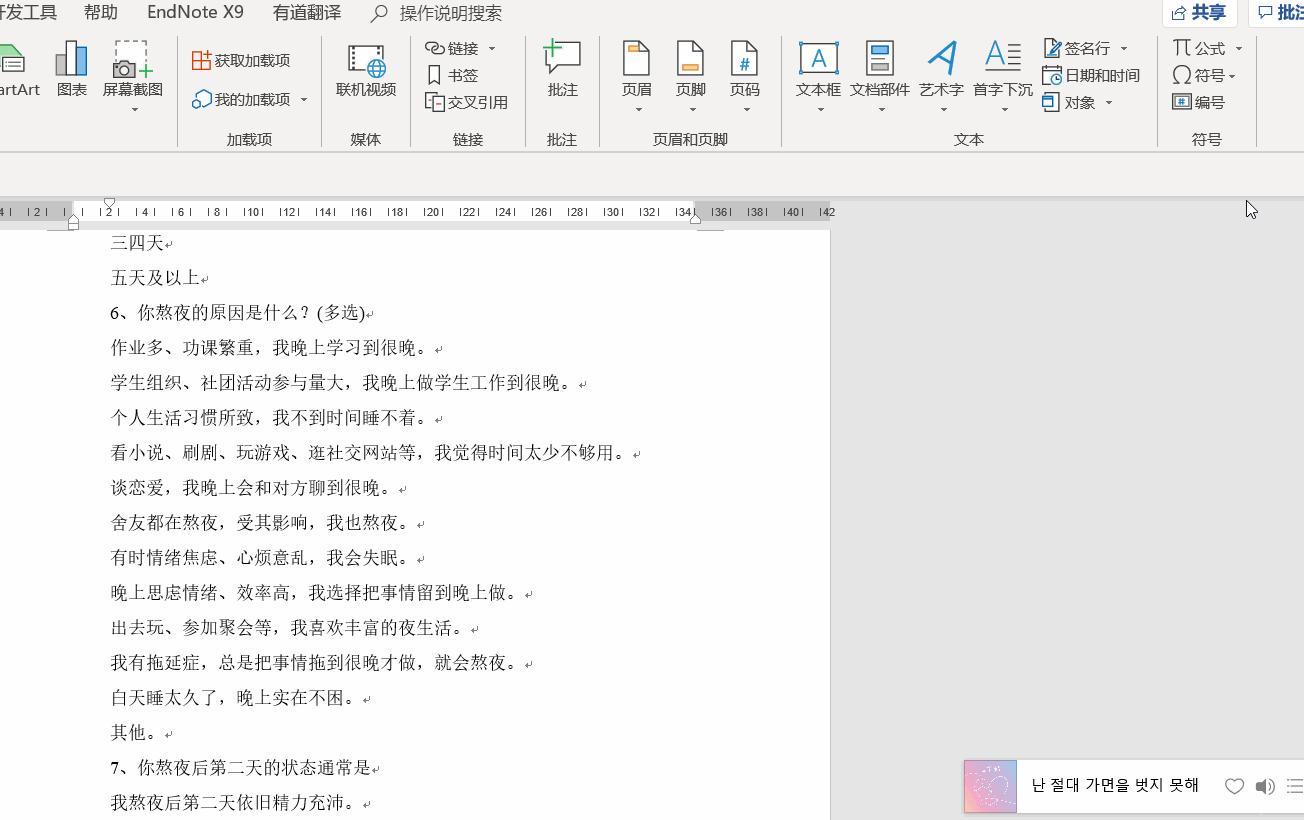This screenshot has height=820, width=1304.
Task: Apply drop cap using 首字下沉
Action: pos(1002,70)
